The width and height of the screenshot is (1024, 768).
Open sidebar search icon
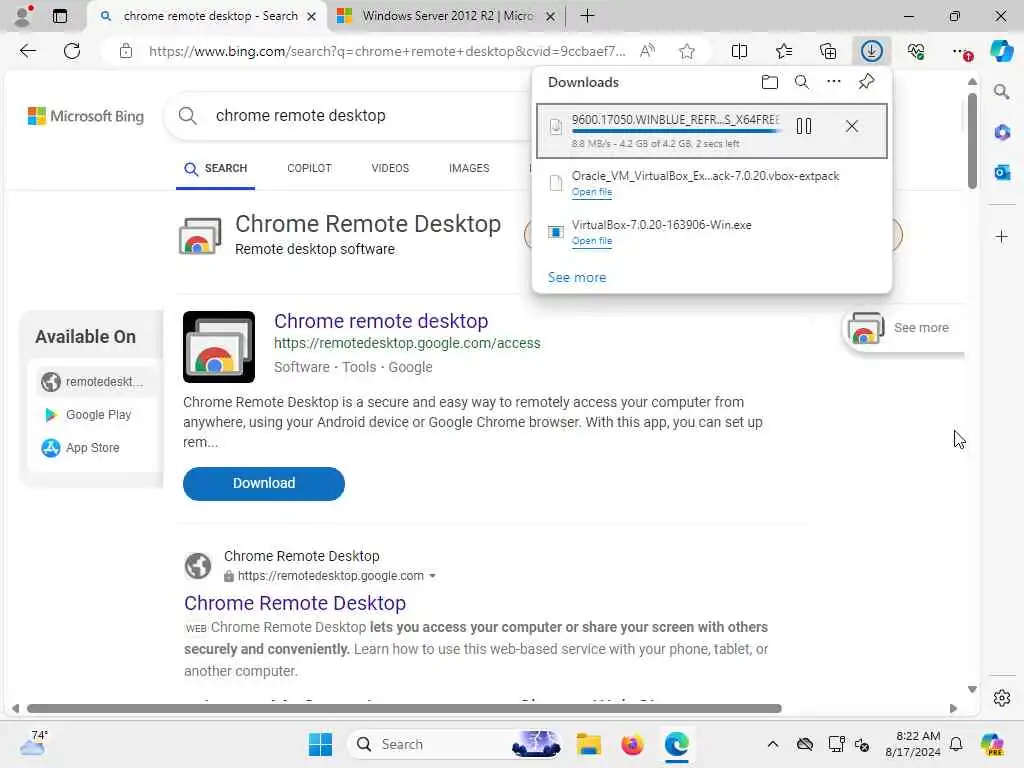(1002, 91)
